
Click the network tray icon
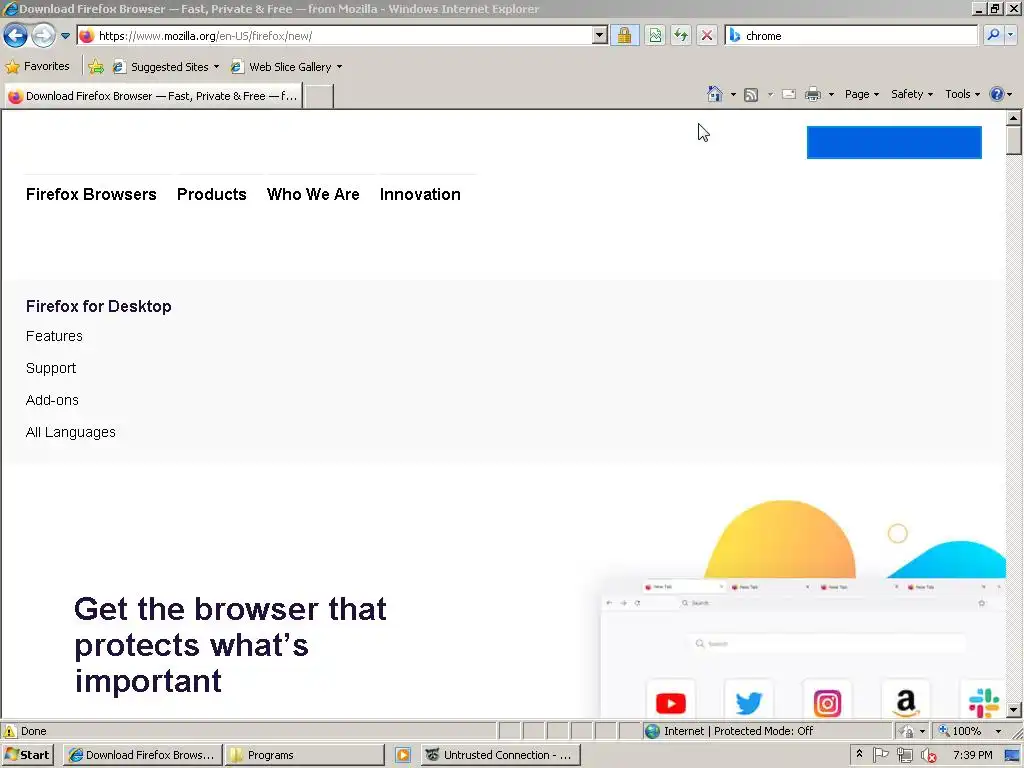[x=904, y=755]
